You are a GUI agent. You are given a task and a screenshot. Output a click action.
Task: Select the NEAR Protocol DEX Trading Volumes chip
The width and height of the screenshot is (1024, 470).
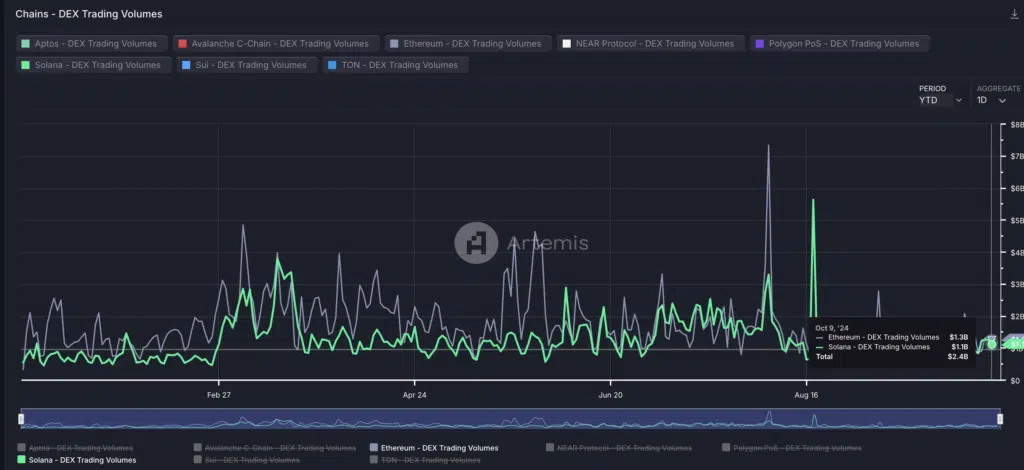tap(650, 44)
